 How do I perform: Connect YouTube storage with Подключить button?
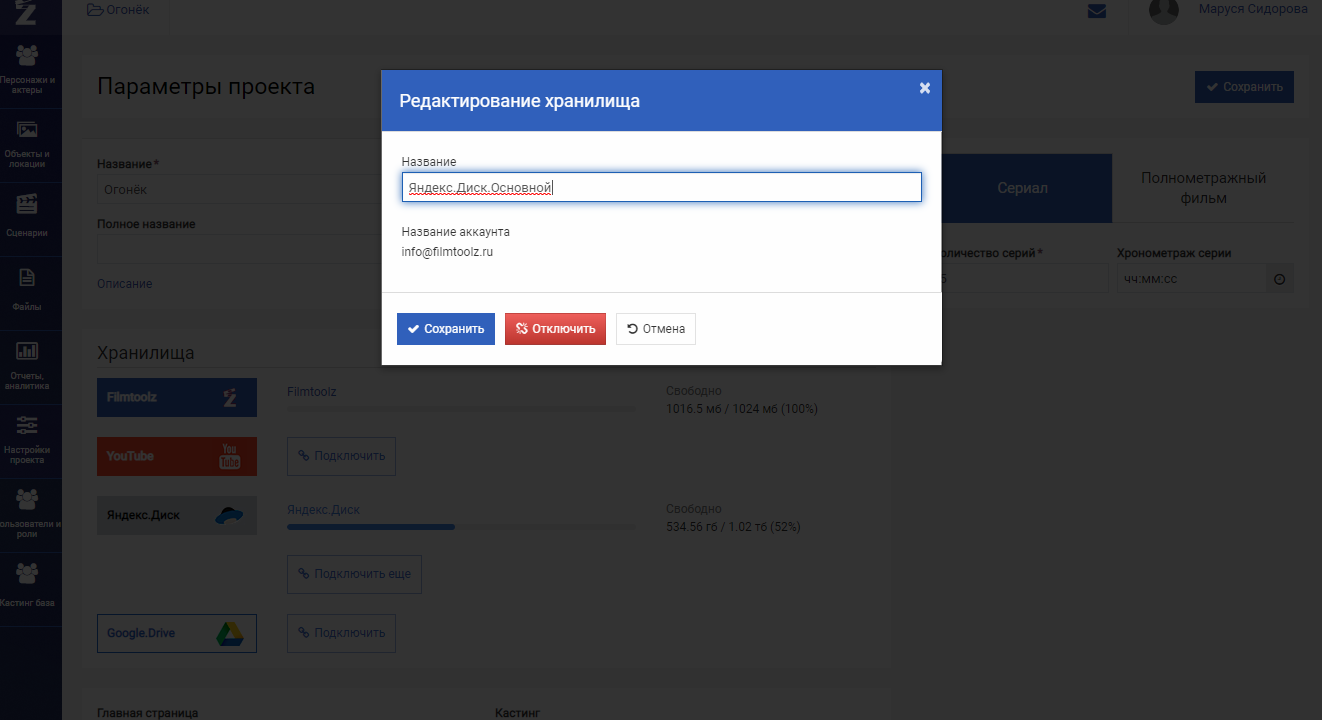[x=341, y=456]
